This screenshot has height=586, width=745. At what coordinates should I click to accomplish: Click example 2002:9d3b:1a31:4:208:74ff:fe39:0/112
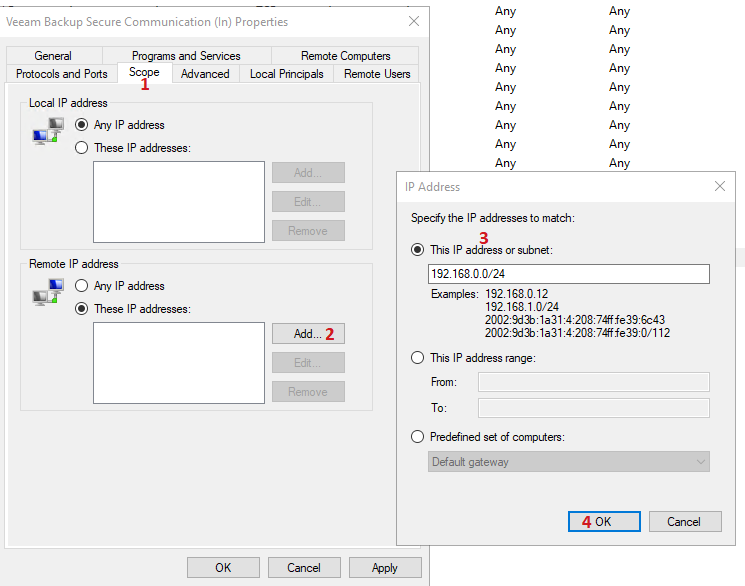click(x=577, y=333)
